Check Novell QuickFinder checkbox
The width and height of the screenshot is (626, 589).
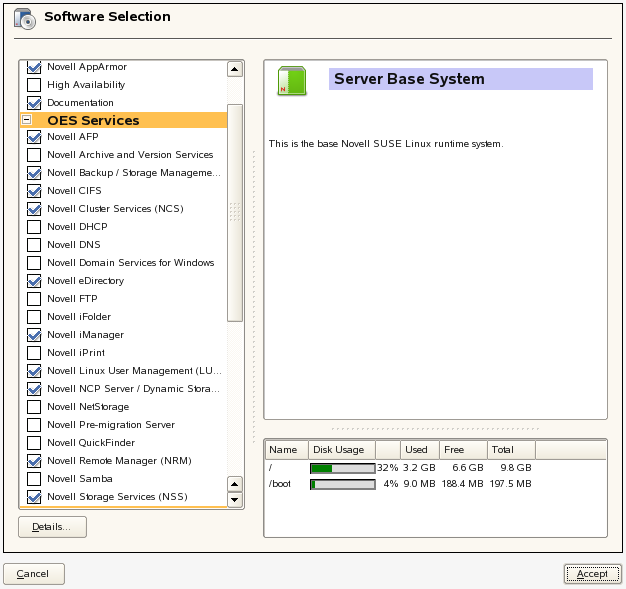pos(34,442)
